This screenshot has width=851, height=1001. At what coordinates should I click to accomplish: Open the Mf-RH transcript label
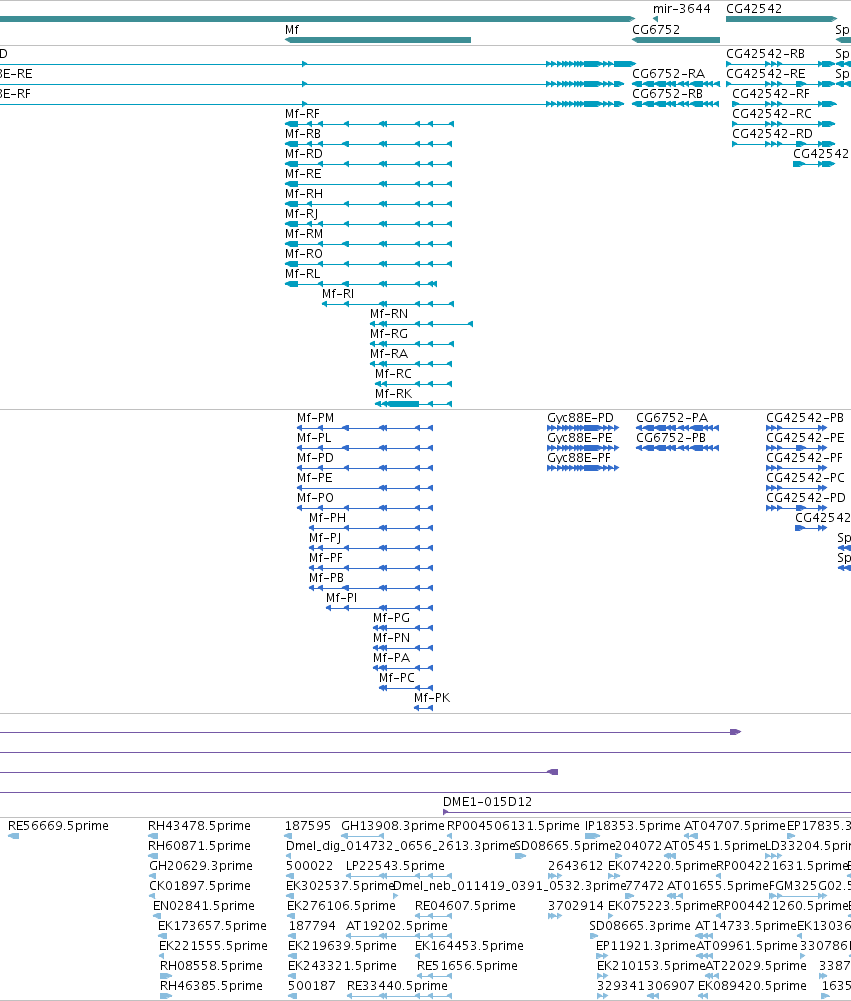coord(303,194)
